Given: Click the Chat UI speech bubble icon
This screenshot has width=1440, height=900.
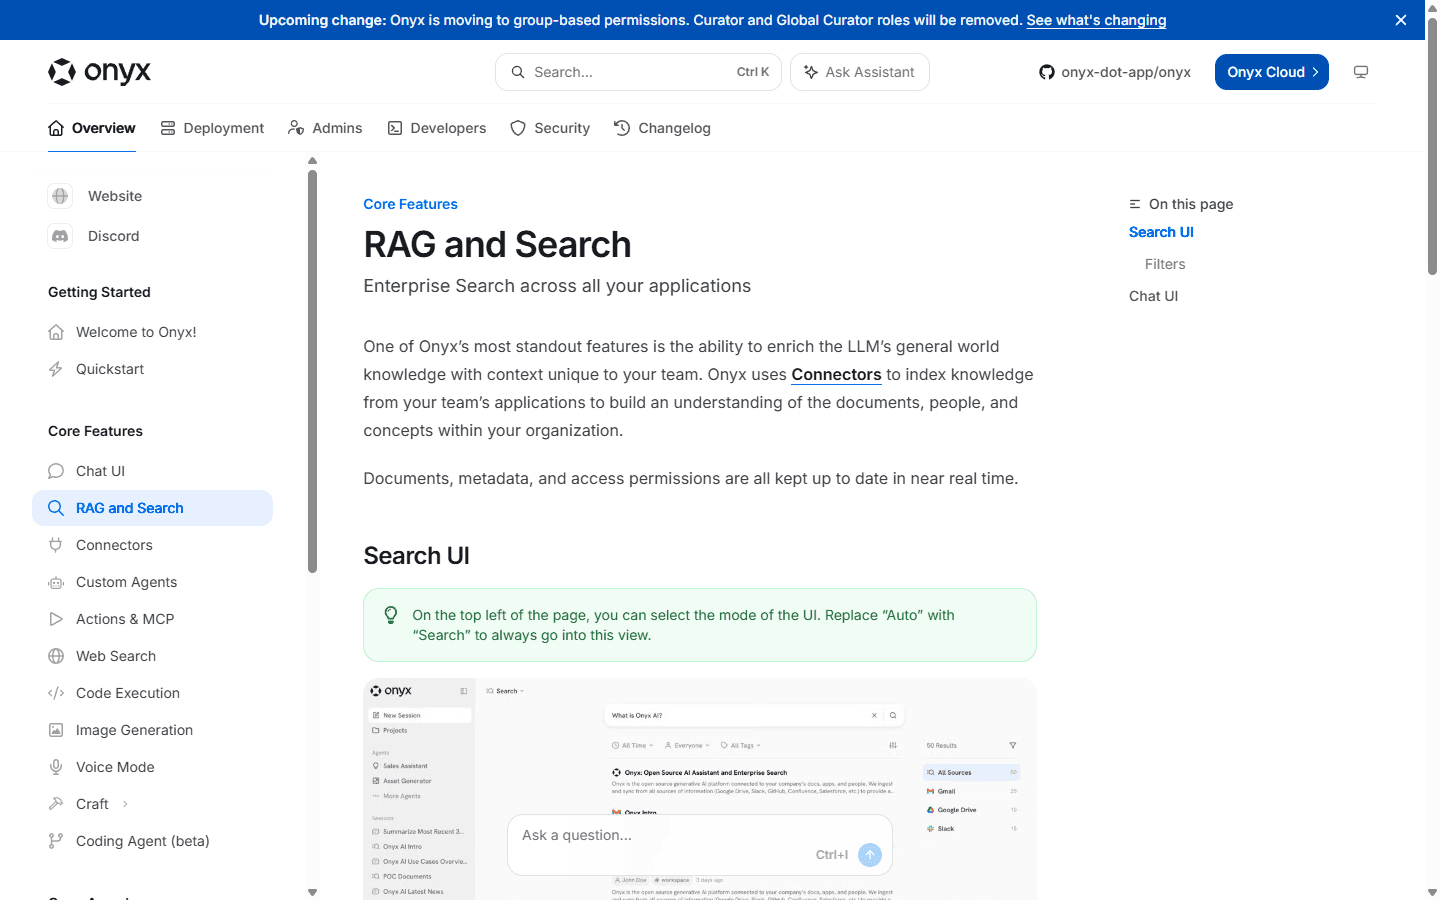Looking at the screenshot, I should point(56,471).
